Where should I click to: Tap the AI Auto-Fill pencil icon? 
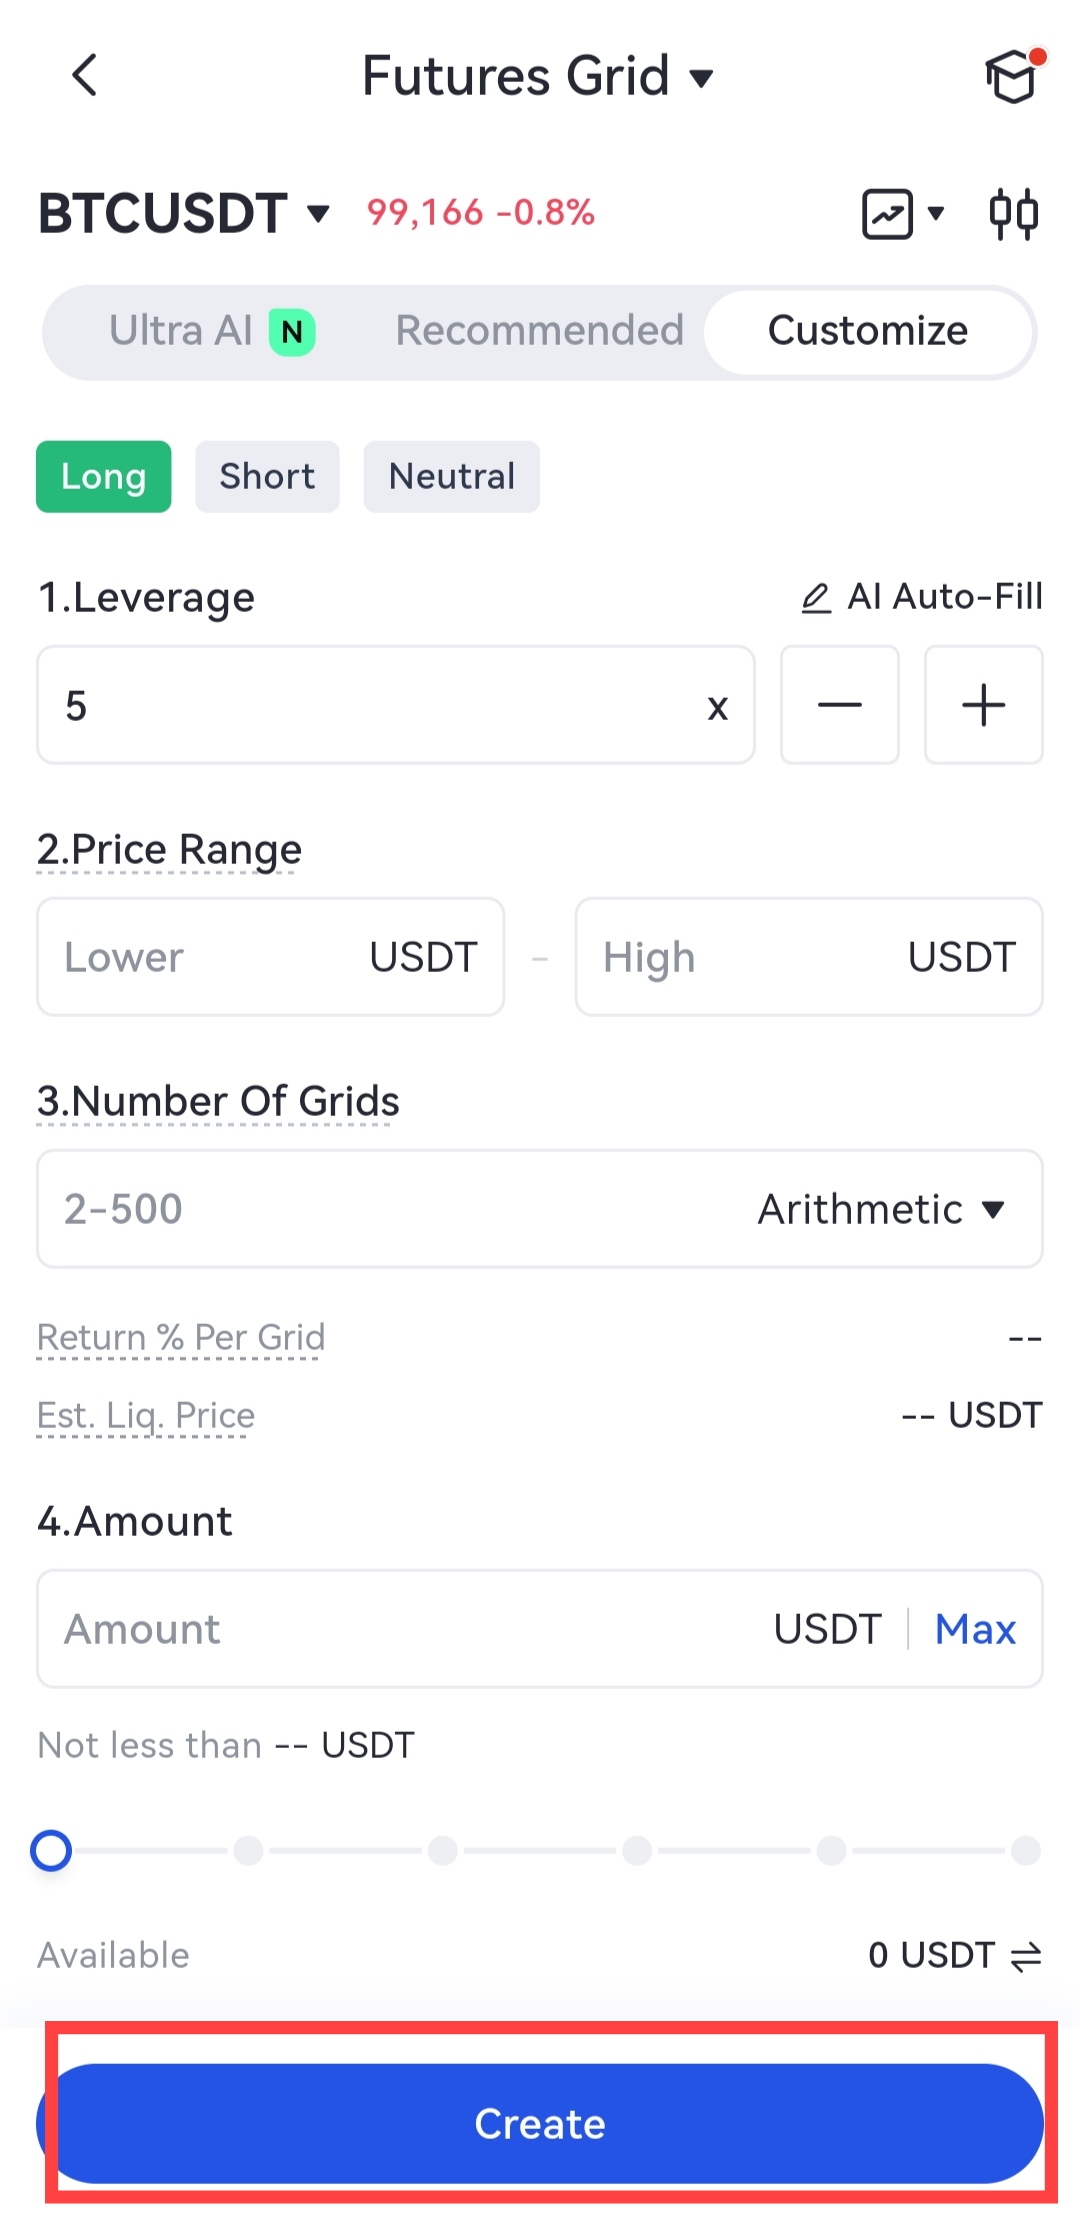coord(816,598)
